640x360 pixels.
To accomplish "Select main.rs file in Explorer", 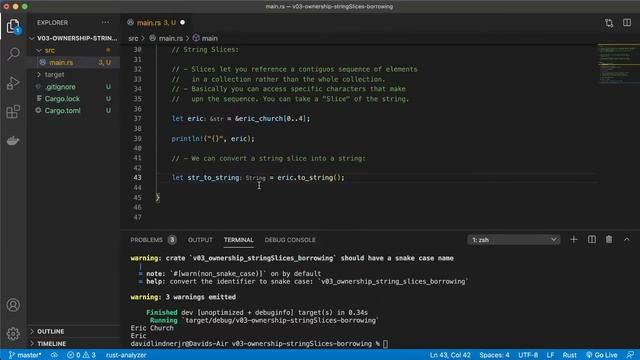I will (x=73, y=62).
